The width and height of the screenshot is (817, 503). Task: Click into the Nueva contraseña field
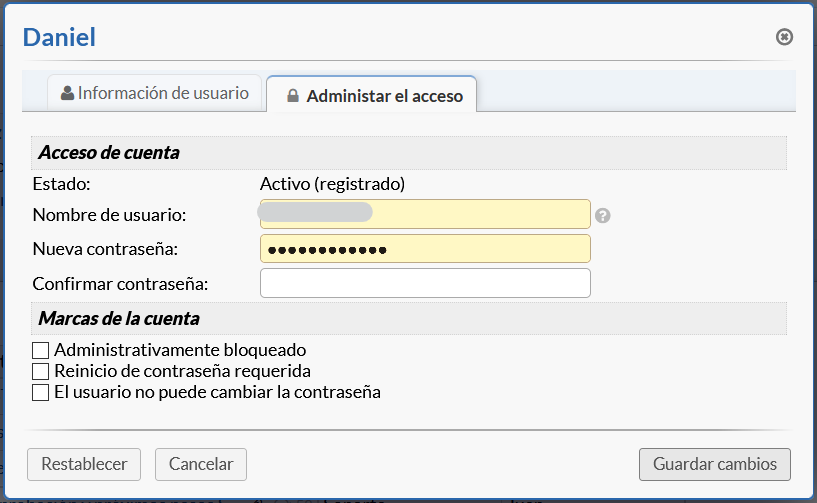point(425,249)
